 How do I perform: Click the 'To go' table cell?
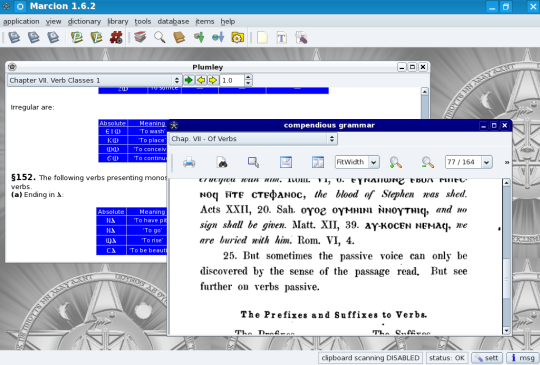(x=152, y=230)
